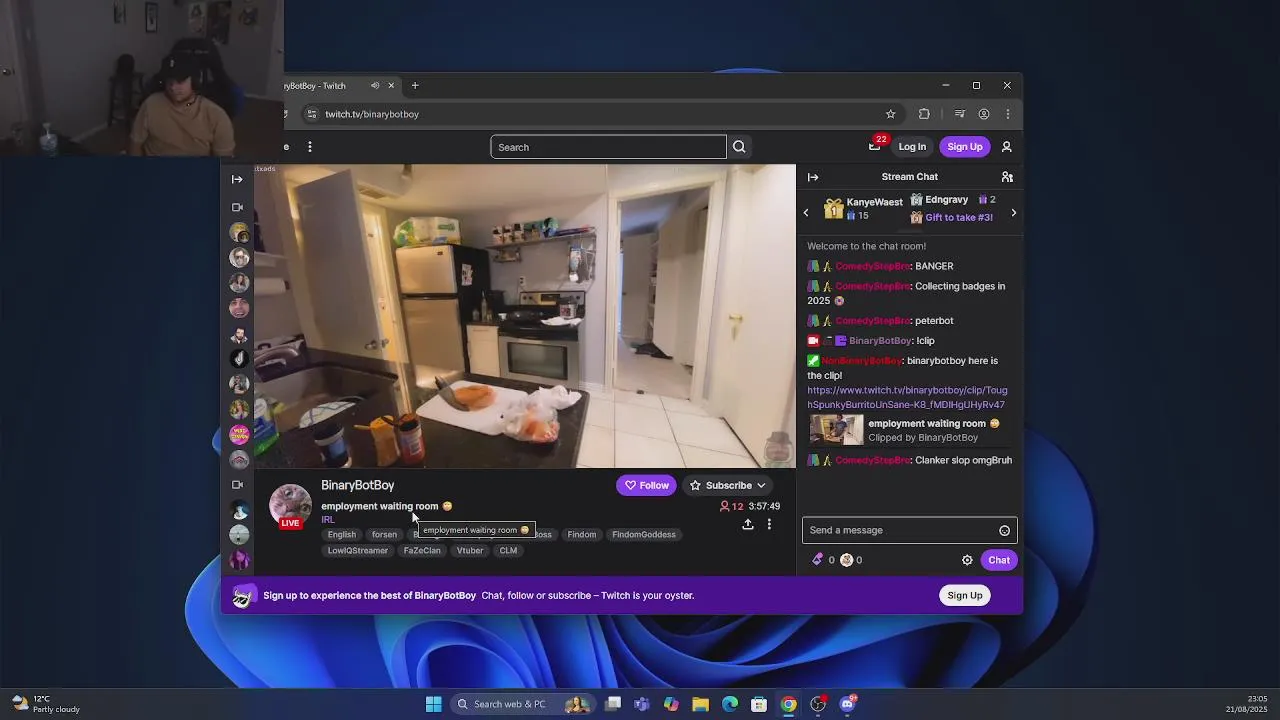
Task: Open the channel points balance icon
Action: 846,560
